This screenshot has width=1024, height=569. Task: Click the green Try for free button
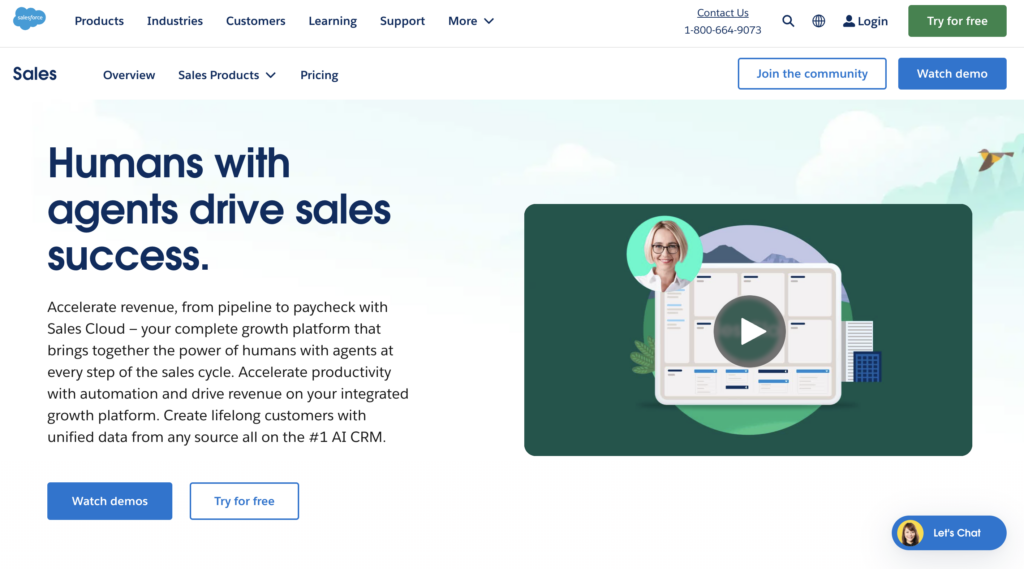pos(956,21)
